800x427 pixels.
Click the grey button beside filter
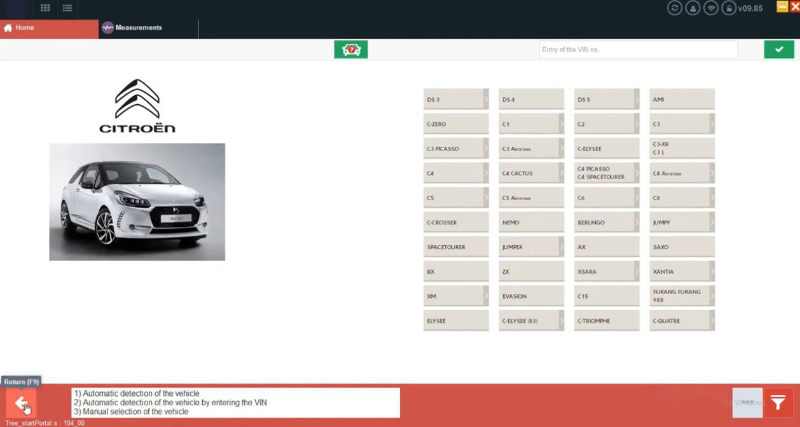[x=747, y=403]
